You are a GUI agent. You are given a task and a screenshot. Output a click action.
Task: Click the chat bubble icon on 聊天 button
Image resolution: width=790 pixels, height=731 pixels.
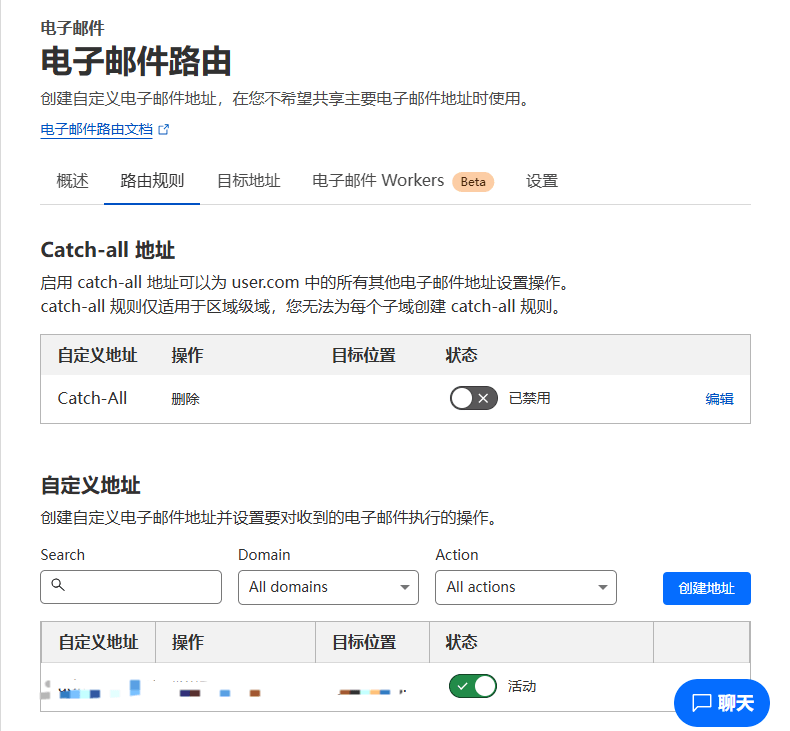click(701, 703)
